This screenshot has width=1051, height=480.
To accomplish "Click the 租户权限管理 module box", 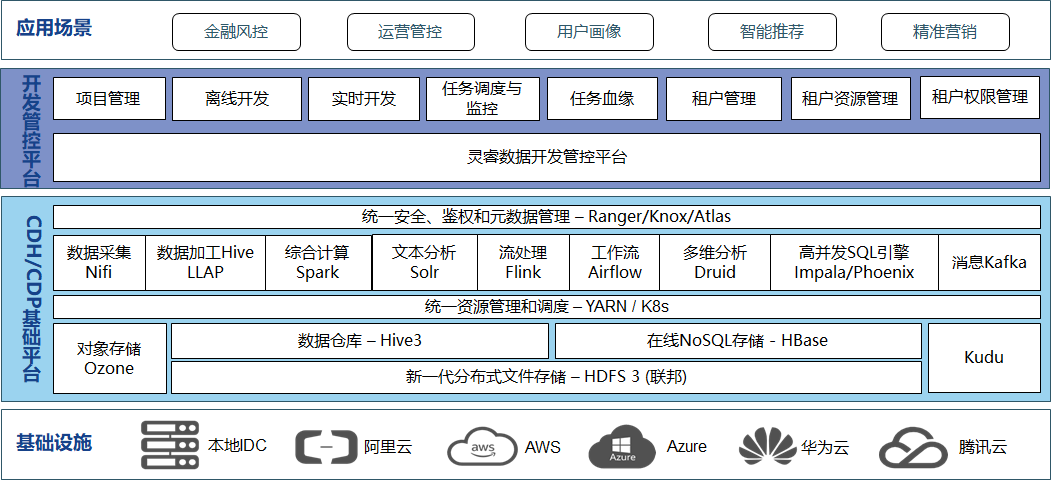I will tap(979, 97).
